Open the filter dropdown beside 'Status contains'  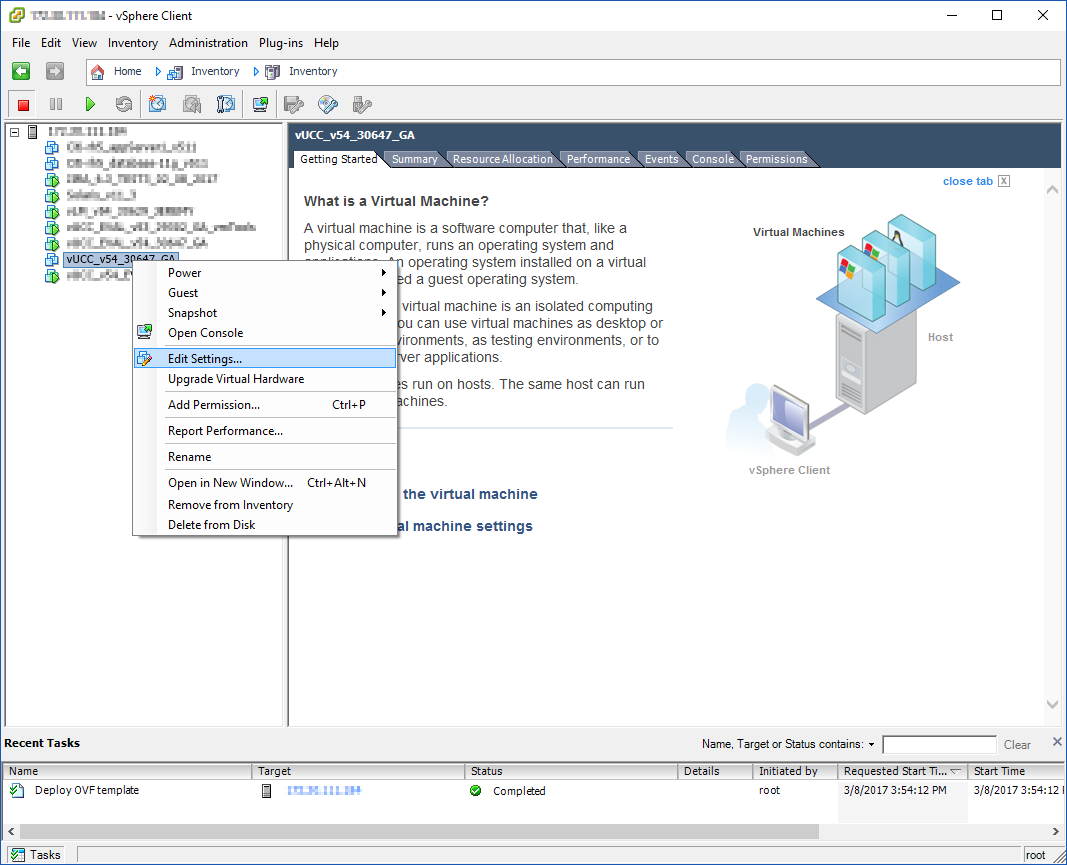point(871,745)
